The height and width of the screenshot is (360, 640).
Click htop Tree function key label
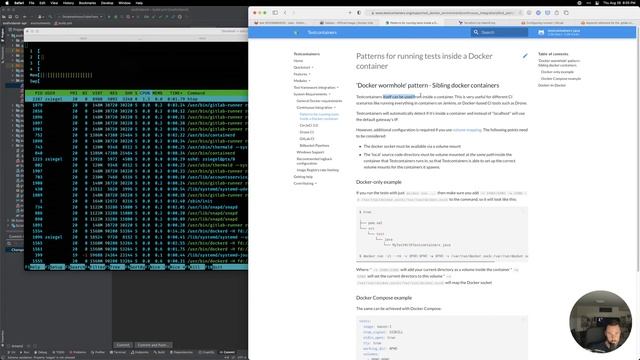click(x=118, y=267)
